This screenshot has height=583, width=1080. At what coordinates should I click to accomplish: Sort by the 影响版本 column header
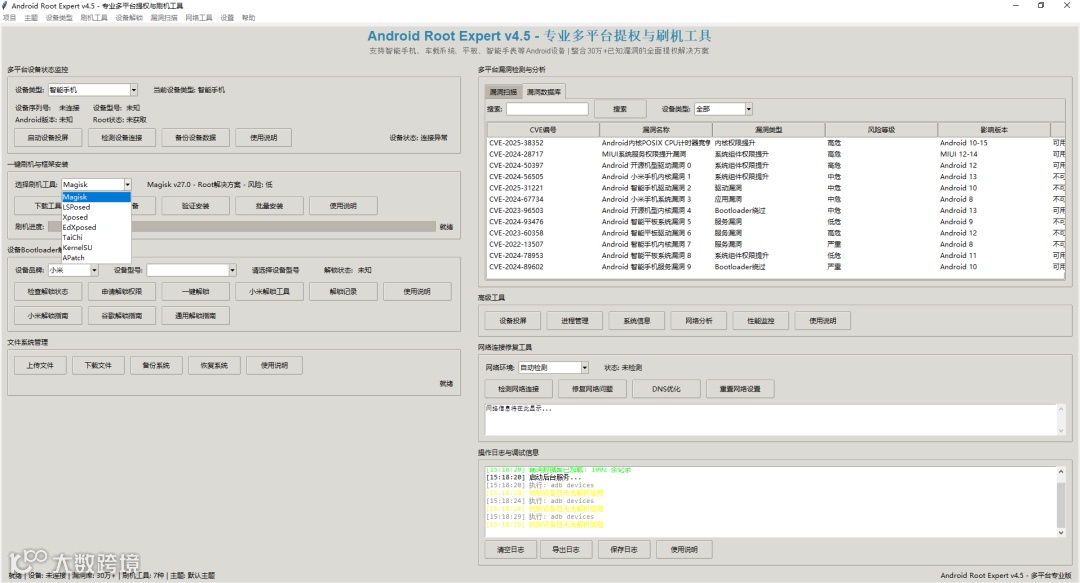(x=993, y=130)
